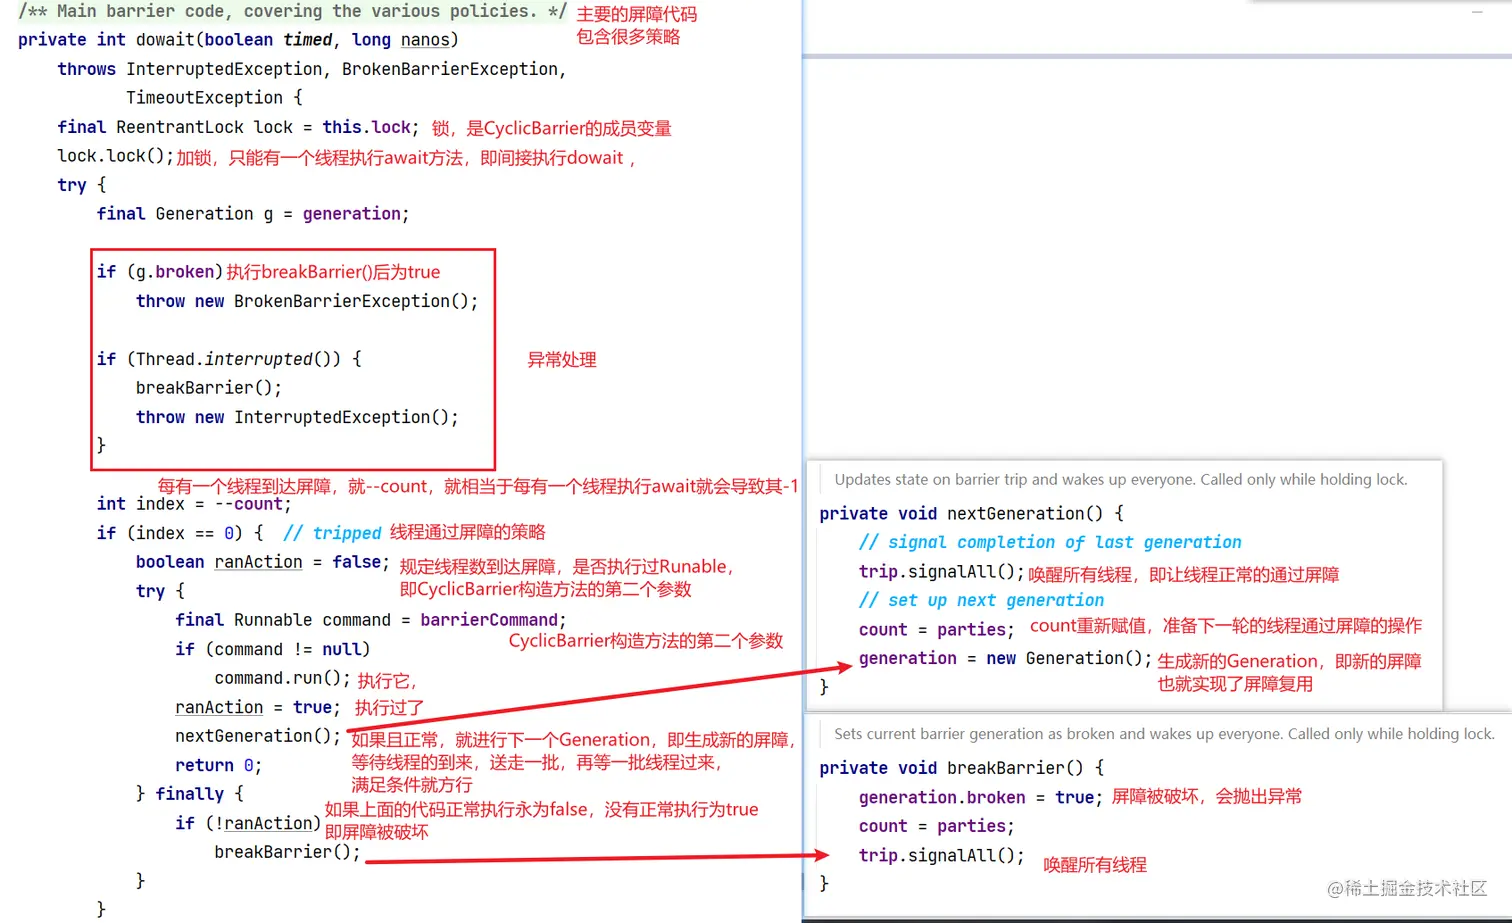Click 'if (!ranAction)' condition
The width and height of the screenshot is (1512, 923).
point(248,823)
